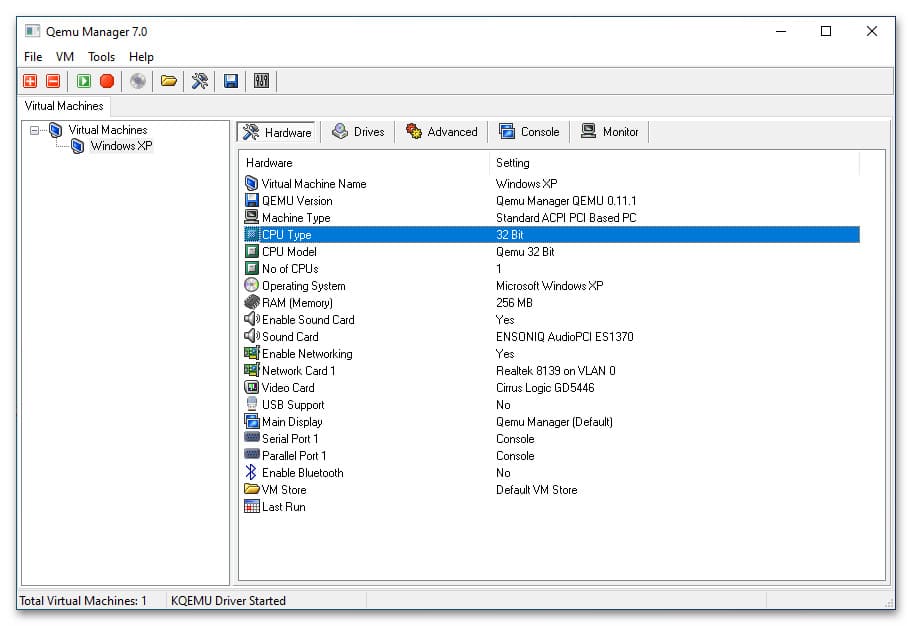Click the Parallel Port 1 connector icon
The width and height of the screenshot is (912, 626).
252,454
